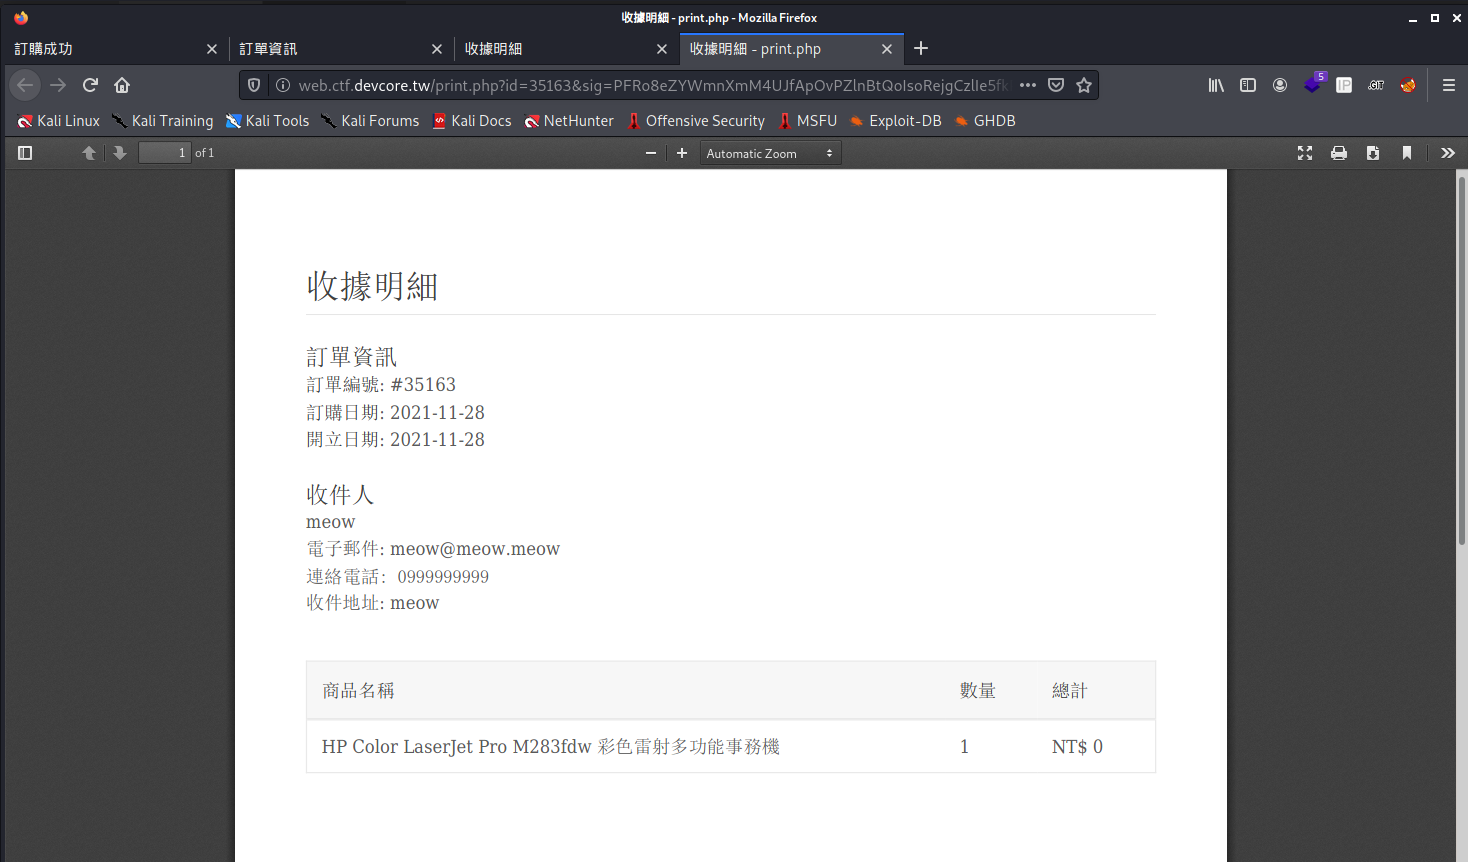Click the PDF page number field
The width and height of the screenshot is (1468, 862).
pyautogui.click(x=164, y=153)
